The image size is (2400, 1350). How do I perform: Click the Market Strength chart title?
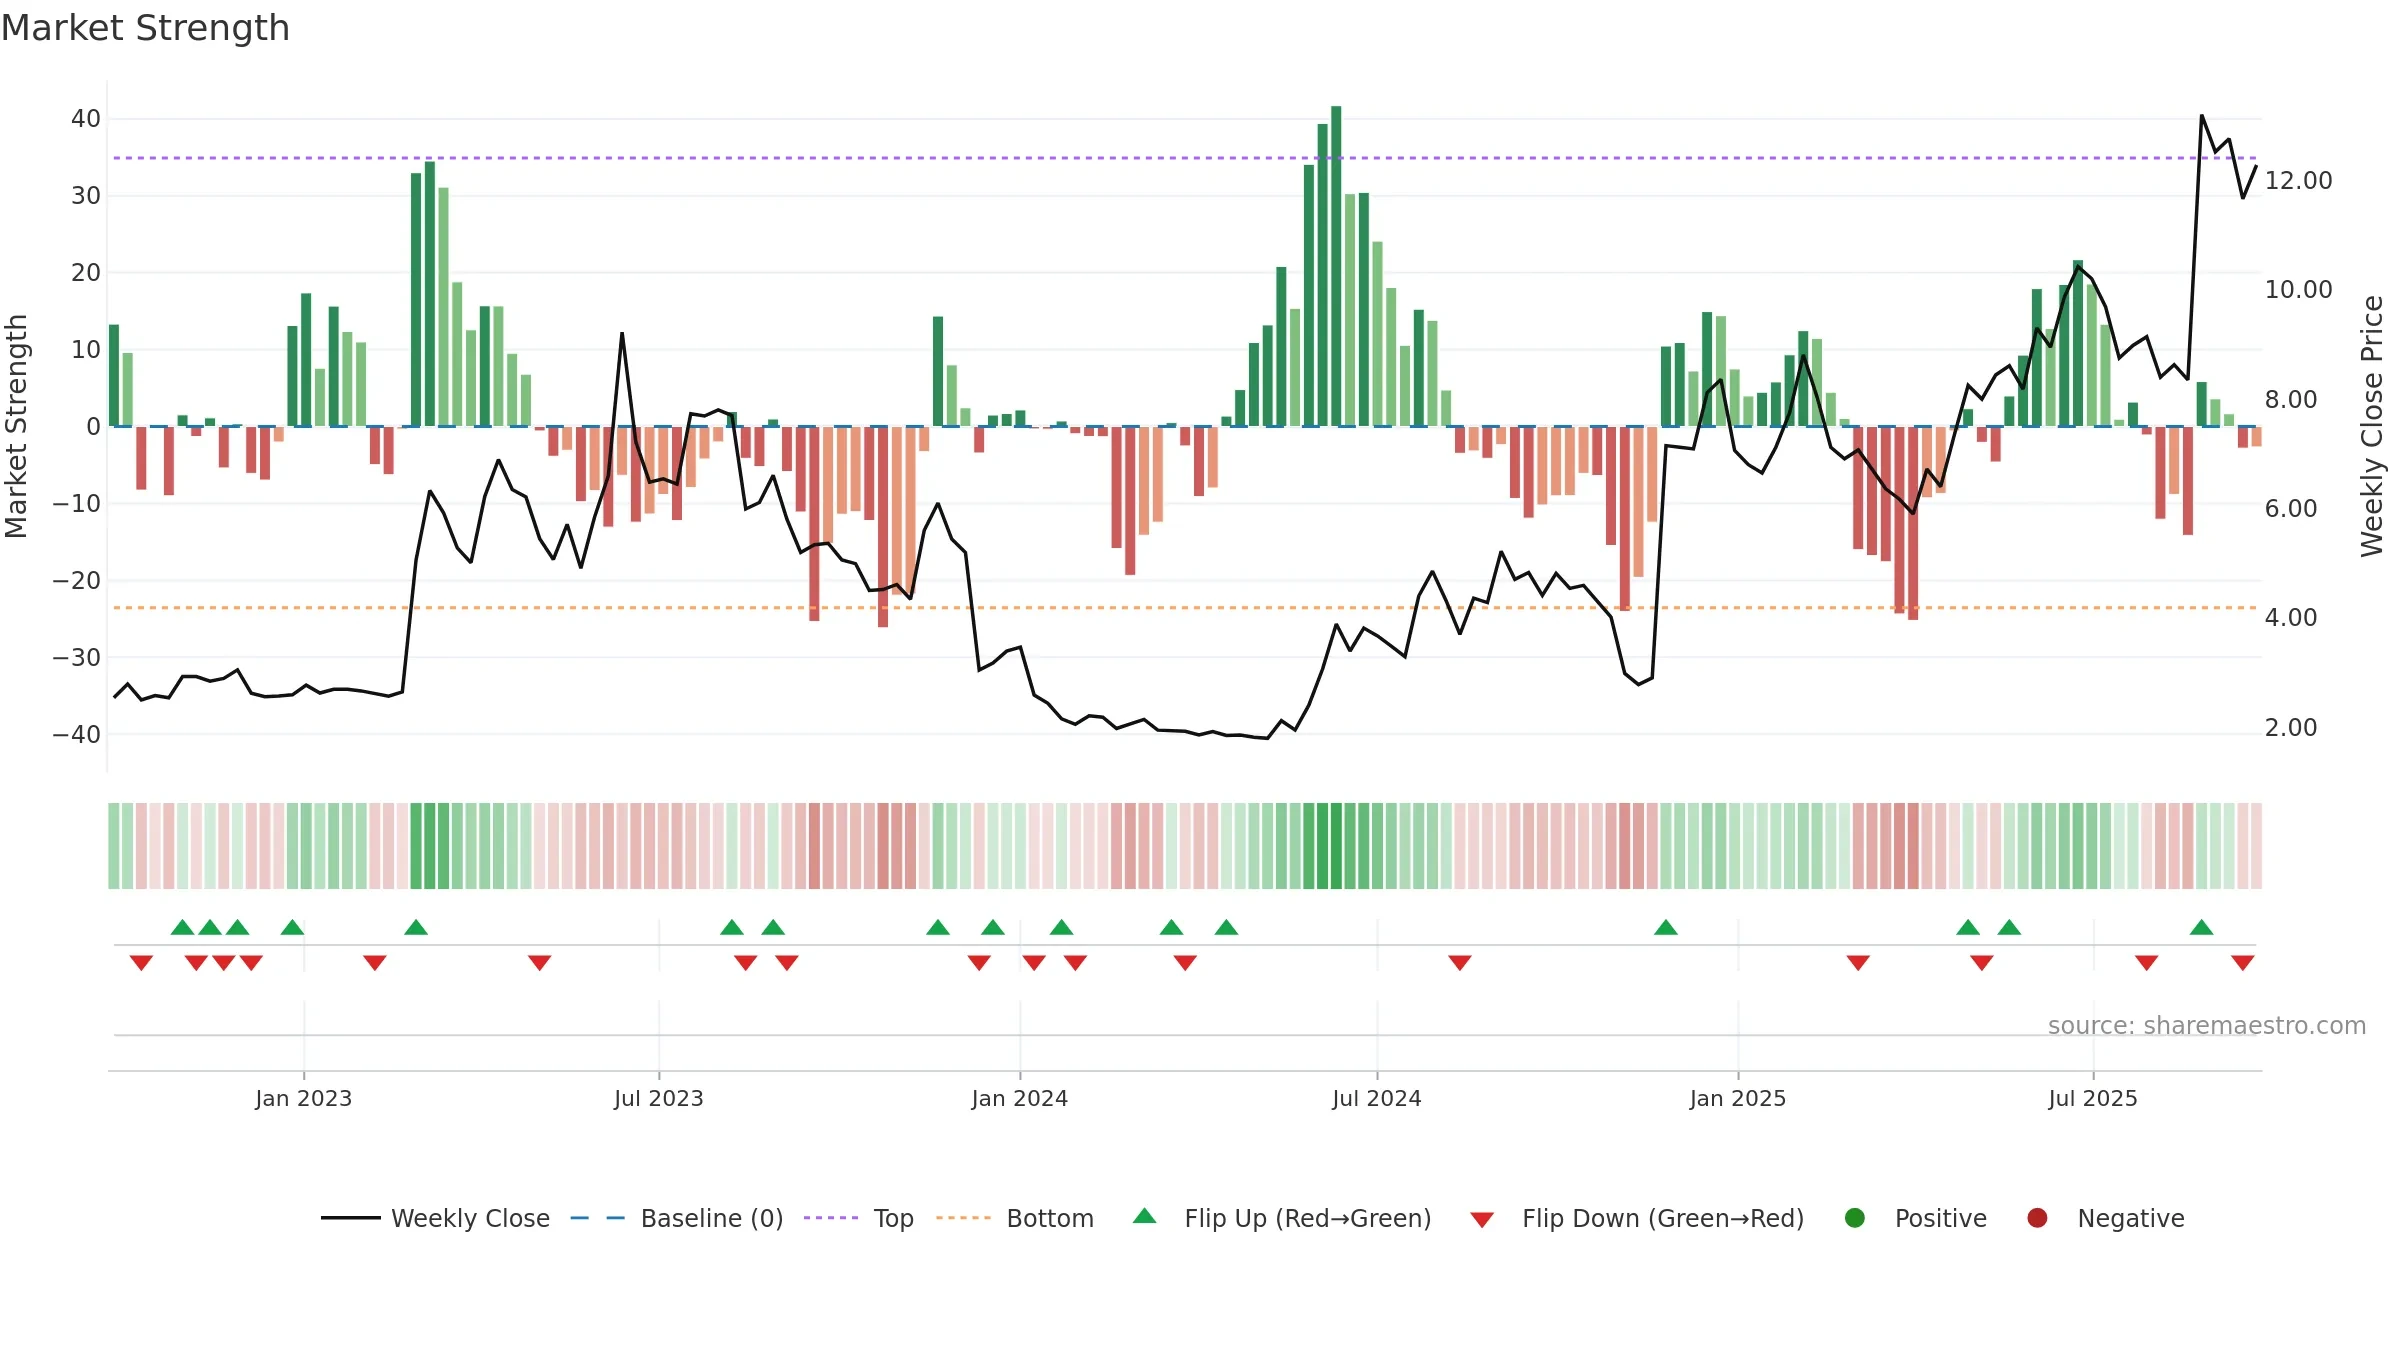point(145,28)
